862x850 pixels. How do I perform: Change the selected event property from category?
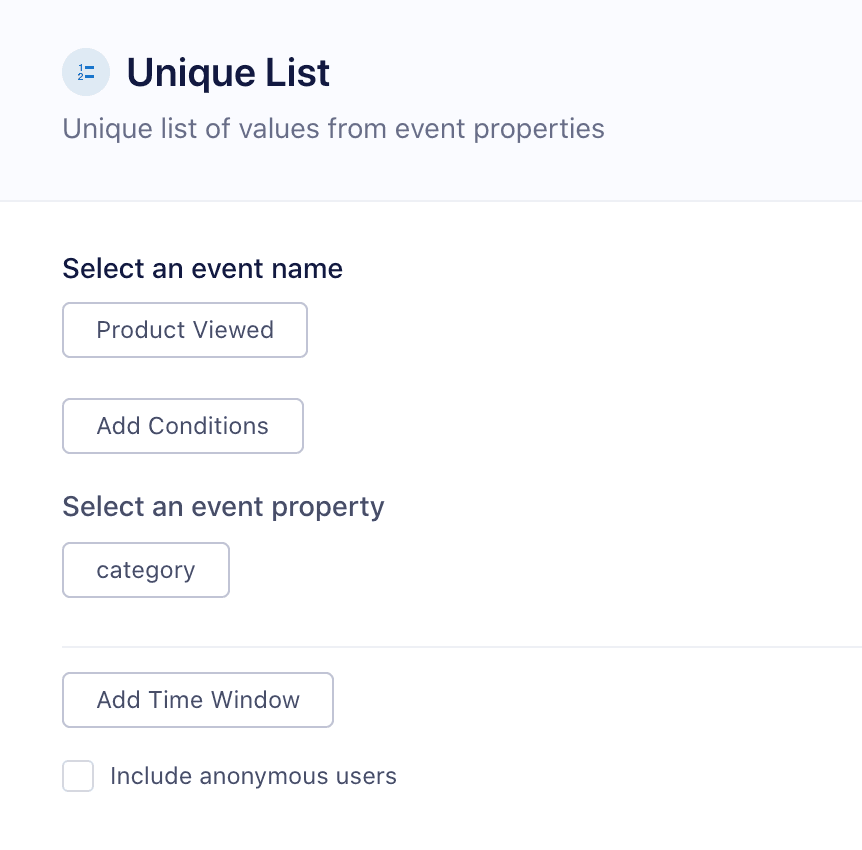pyautogui.click(x=145, y=570)
